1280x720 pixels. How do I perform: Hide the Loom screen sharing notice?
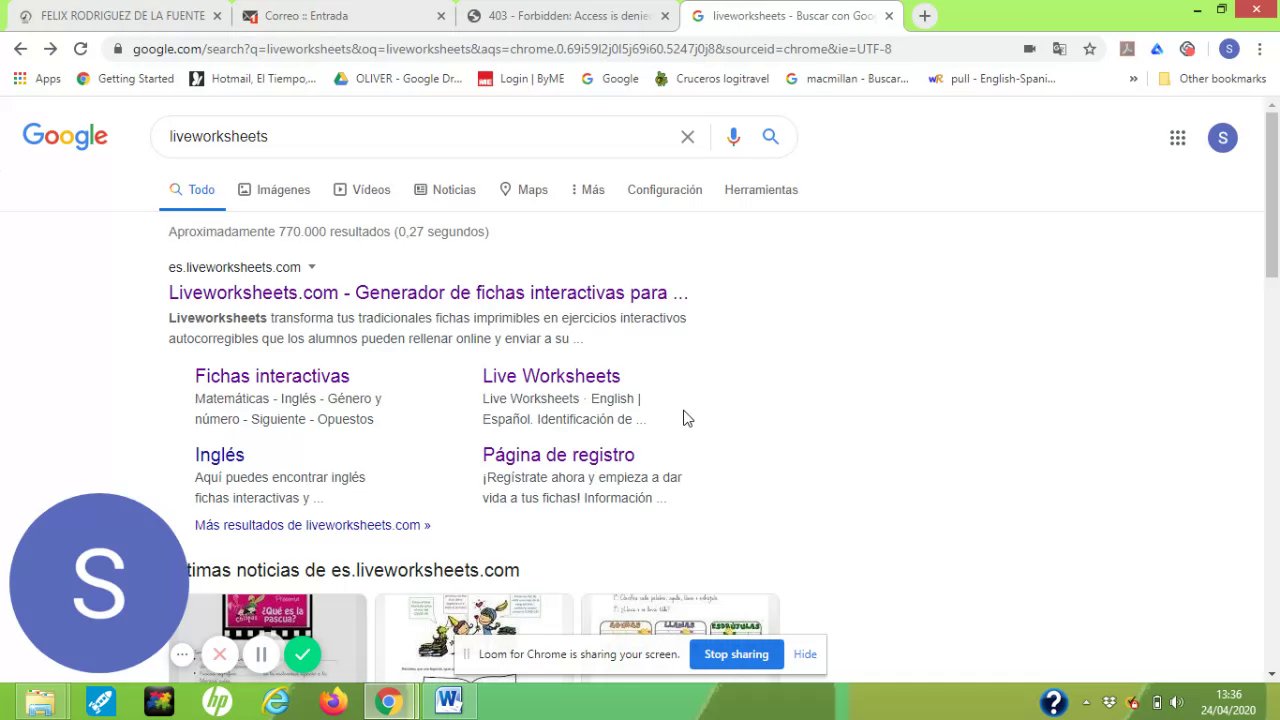click(x=805, y=654)
